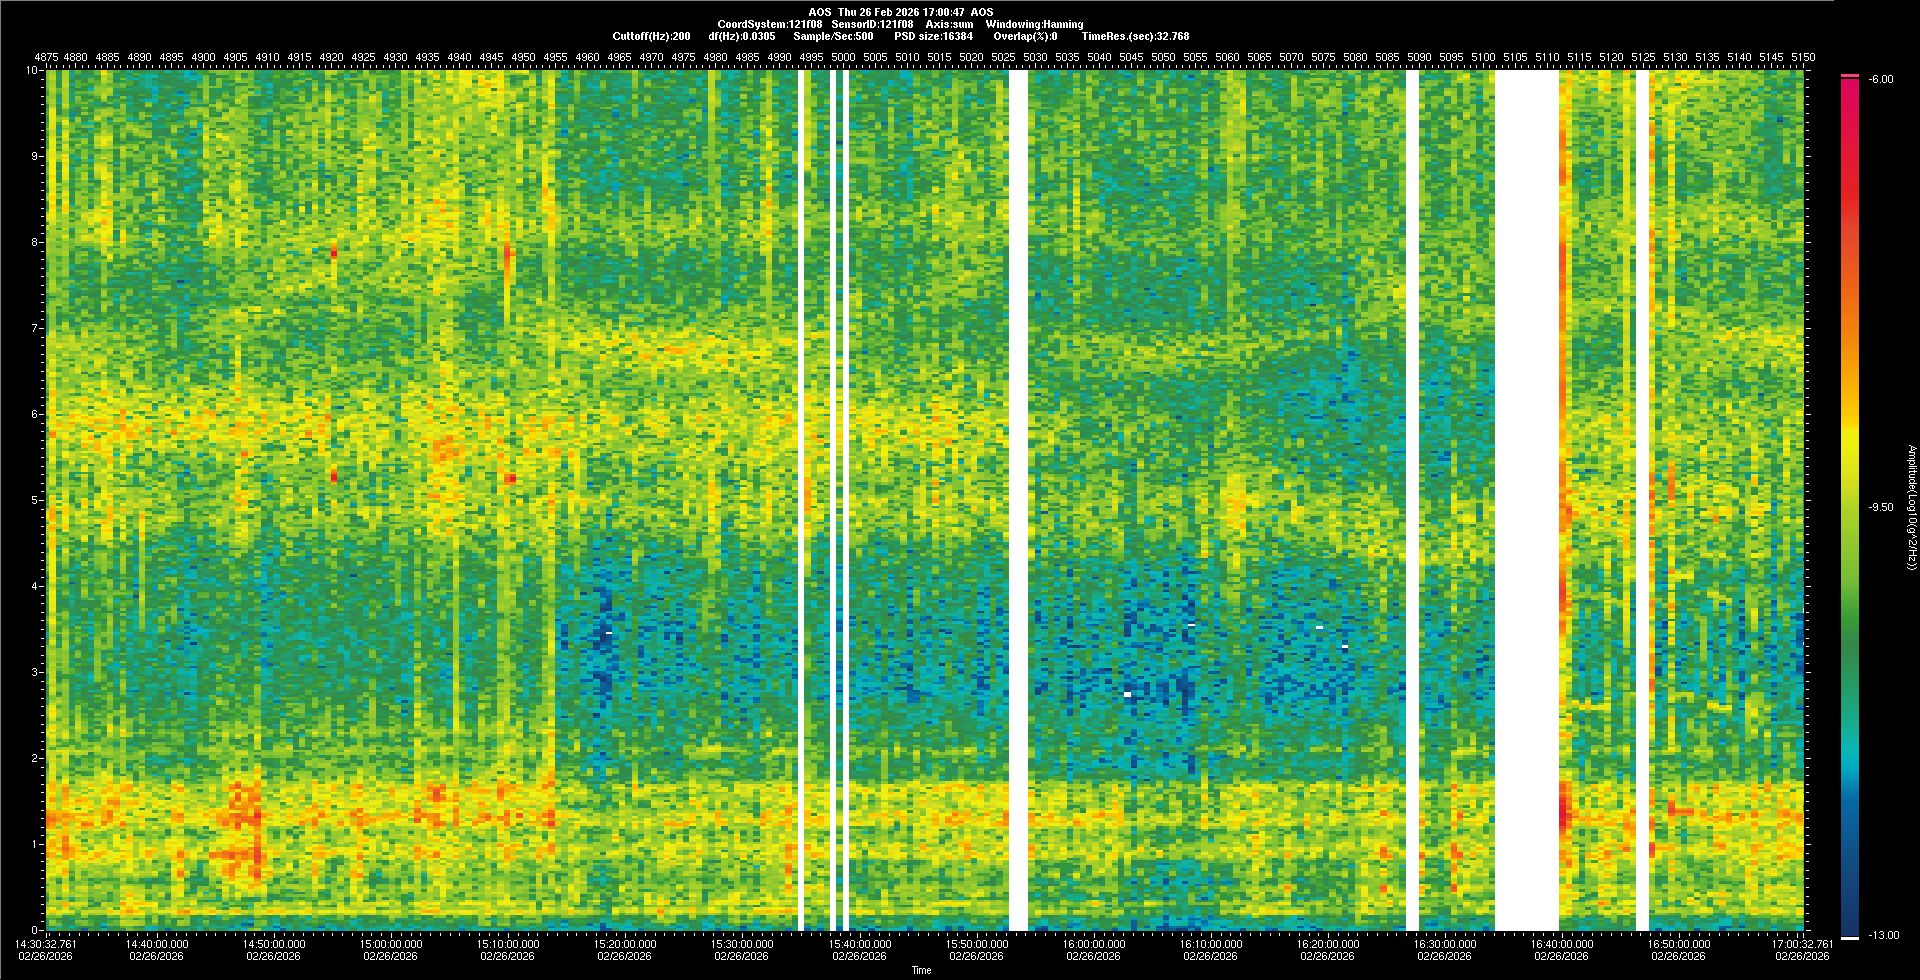Click the rotated Amplitude(Log10(g^2/Hz)) label
The height and width of the screenshot is (980, 1920).
pyautogui.click(x=1911, y=507)
